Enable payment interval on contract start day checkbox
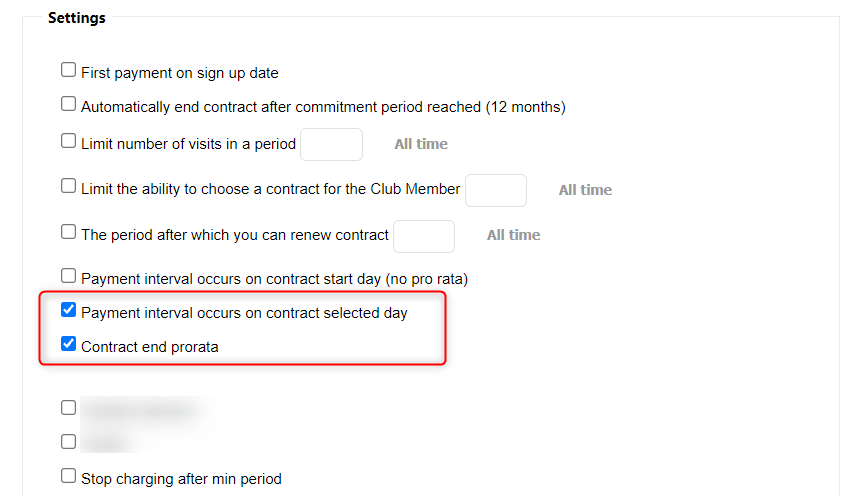The image size is (847, 496). tap(68, 275)
